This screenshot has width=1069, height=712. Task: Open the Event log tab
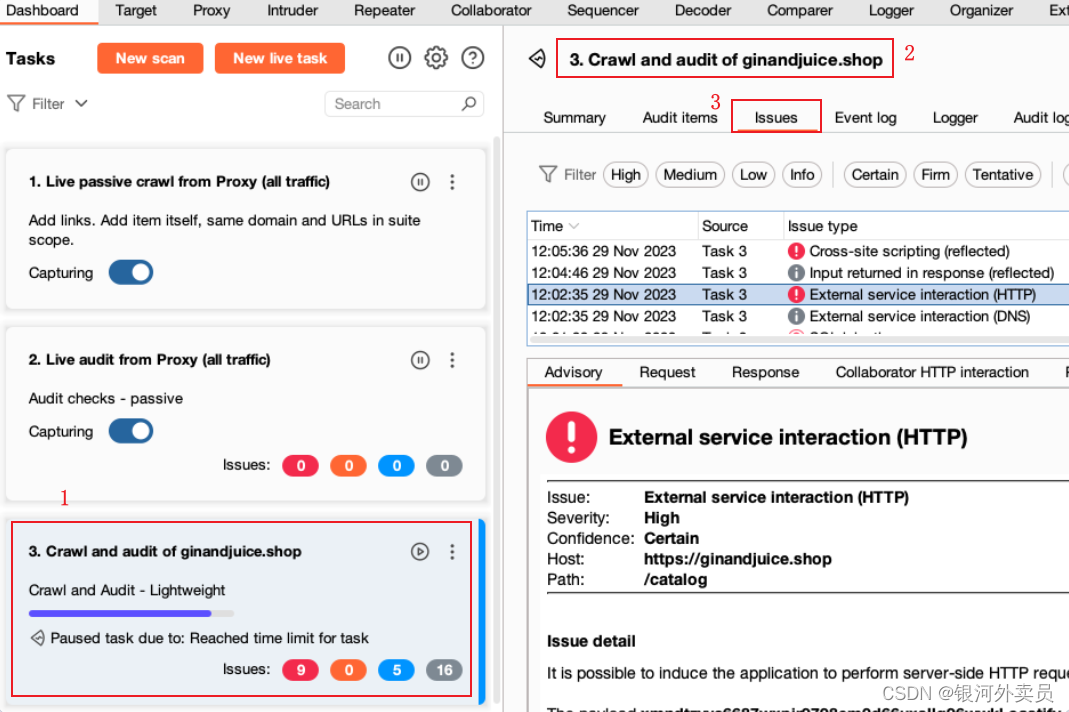pyautogui.click(x=865, y=117)
